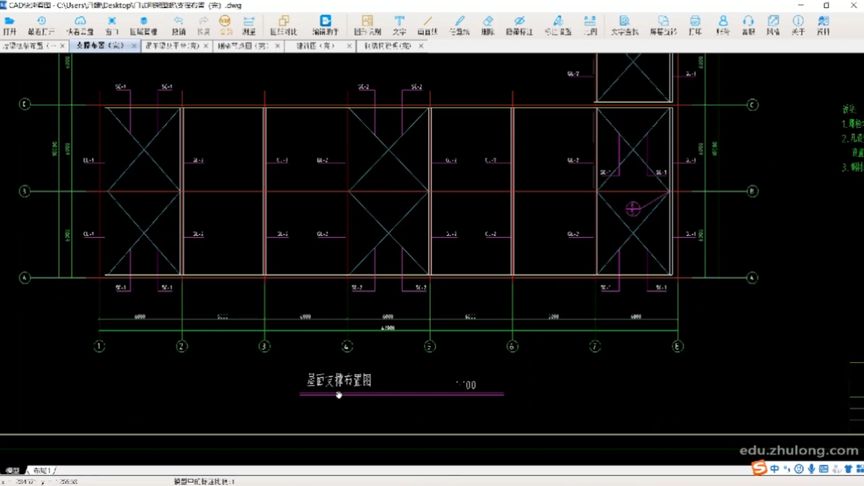Open the About info icon
This screenshot has height=486, width=864.
coord(798,25)
